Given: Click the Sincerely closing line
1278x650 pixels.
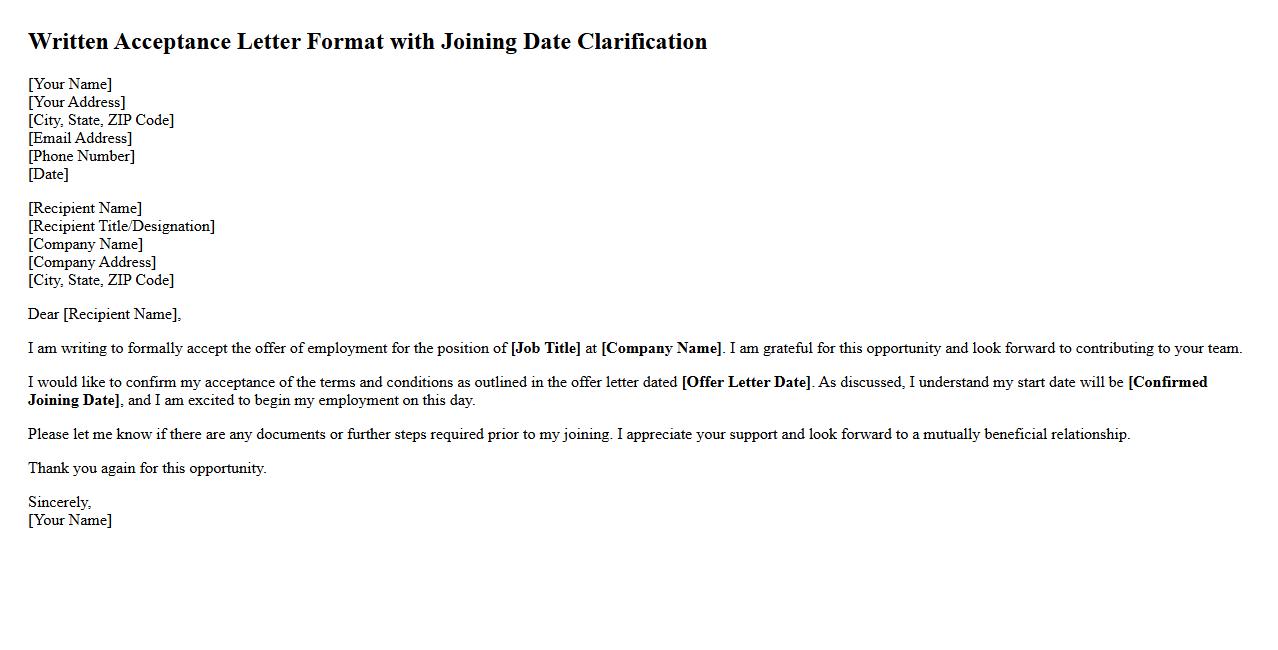Looking at the screenshot, I should coord(59,502).
